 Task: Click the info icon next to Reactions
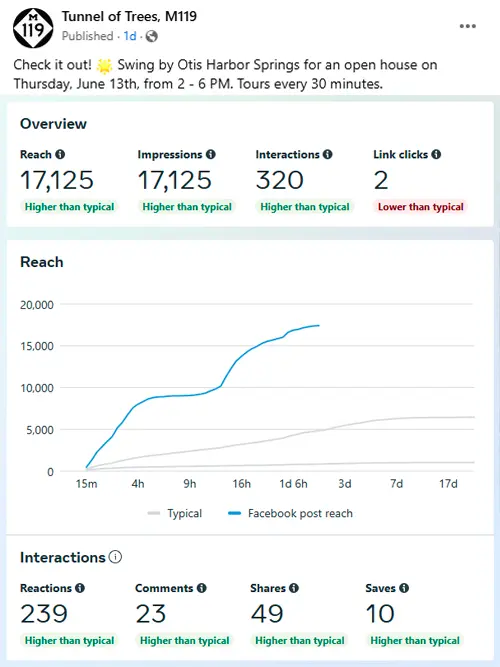80,588
